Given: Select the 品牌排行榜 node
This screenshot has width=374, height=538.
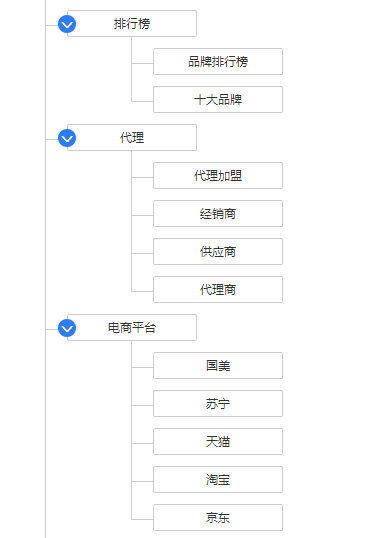Looking at the screenshot, I should pyautogui.click(x=218, y=62).
